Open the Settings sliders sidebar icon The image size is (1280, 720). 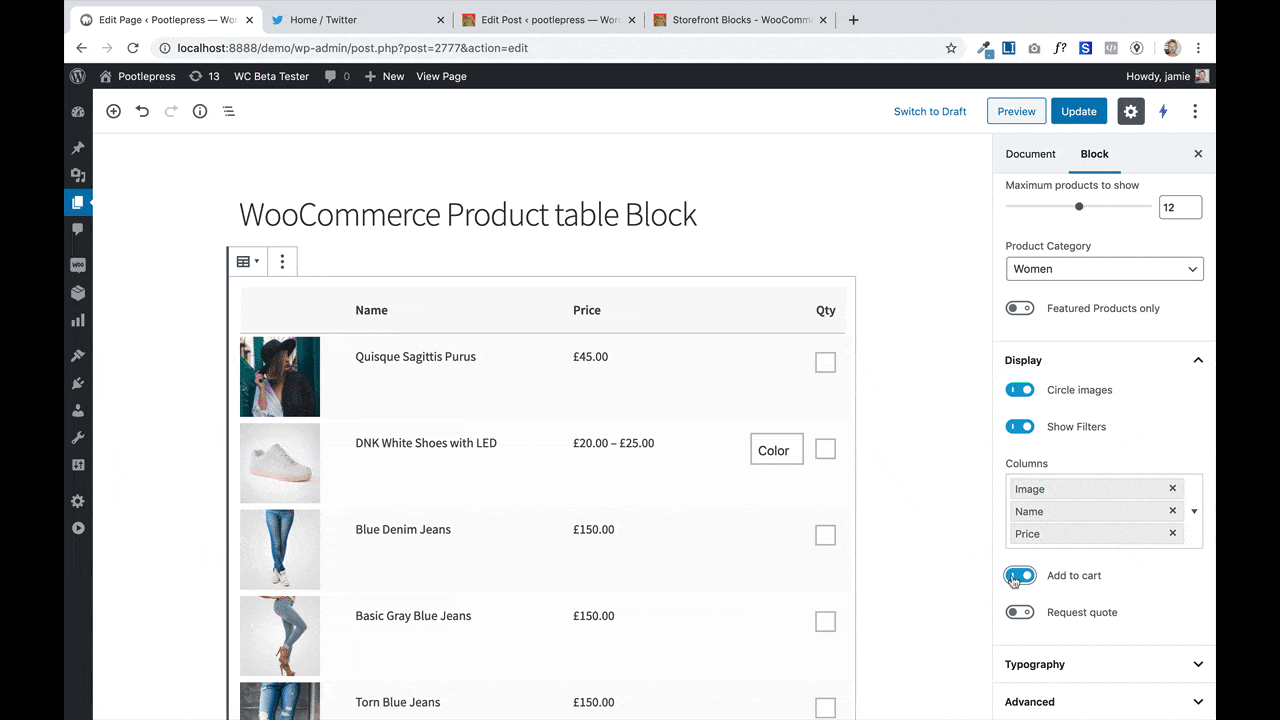(x=78, y=465)
